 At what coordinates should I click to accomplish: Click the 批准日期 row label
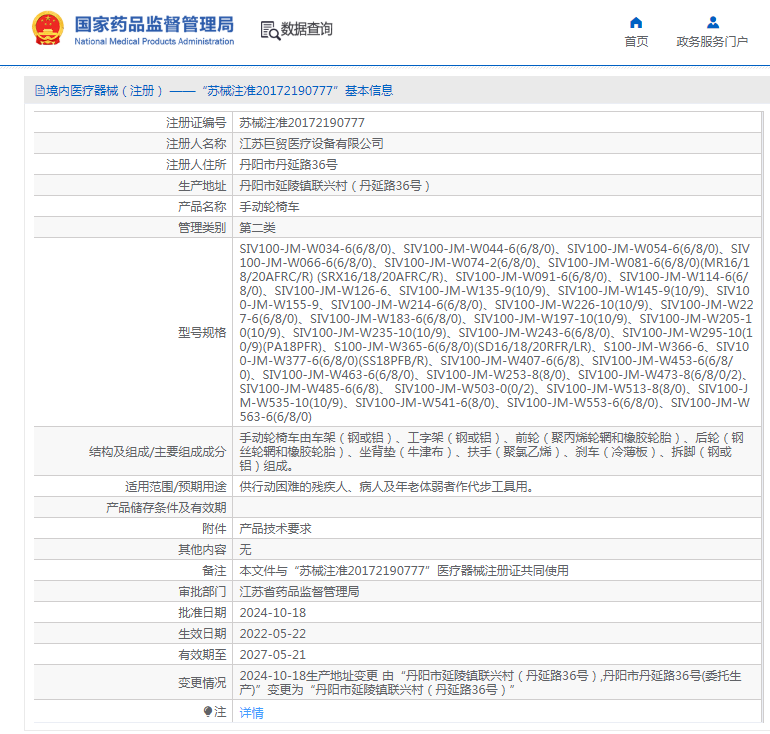pyautogui.click(x=202, y=613)
